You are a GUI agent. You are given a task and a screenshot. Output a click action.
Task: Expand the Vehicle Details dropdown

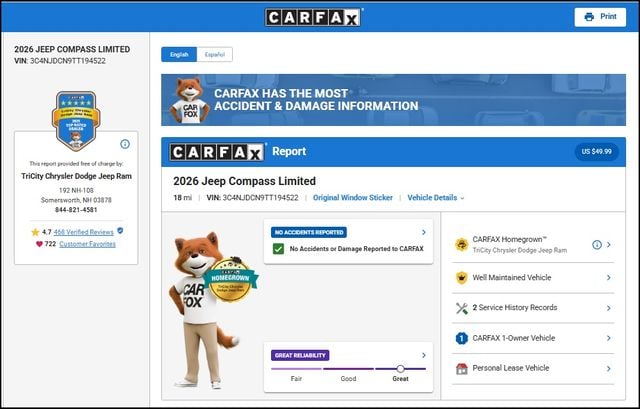coord(436,198)
